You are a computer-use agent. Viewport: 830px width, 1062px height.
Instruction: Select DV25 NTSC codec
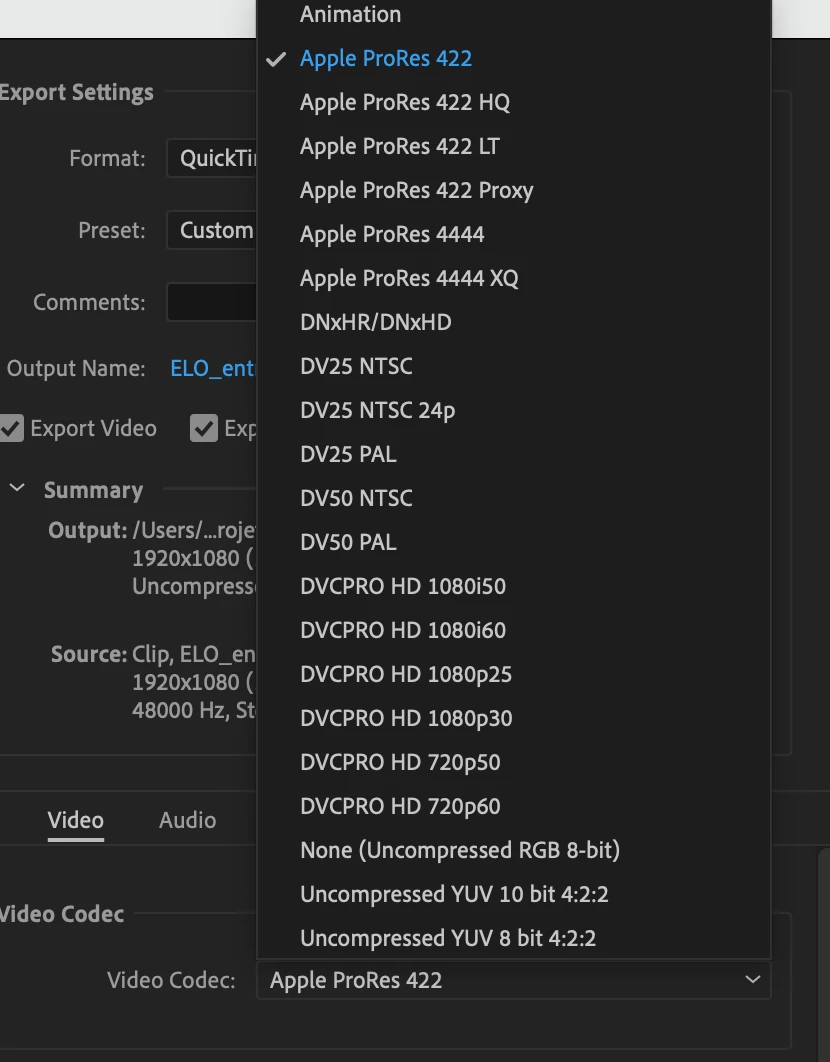pyautogui.click(x=514, y=366)
